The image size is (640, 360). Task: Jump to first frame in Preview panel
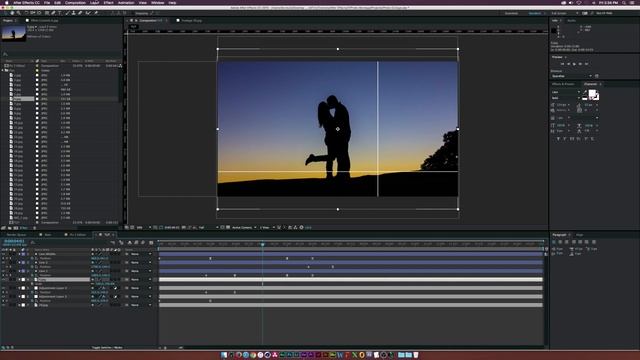(562, 64)
